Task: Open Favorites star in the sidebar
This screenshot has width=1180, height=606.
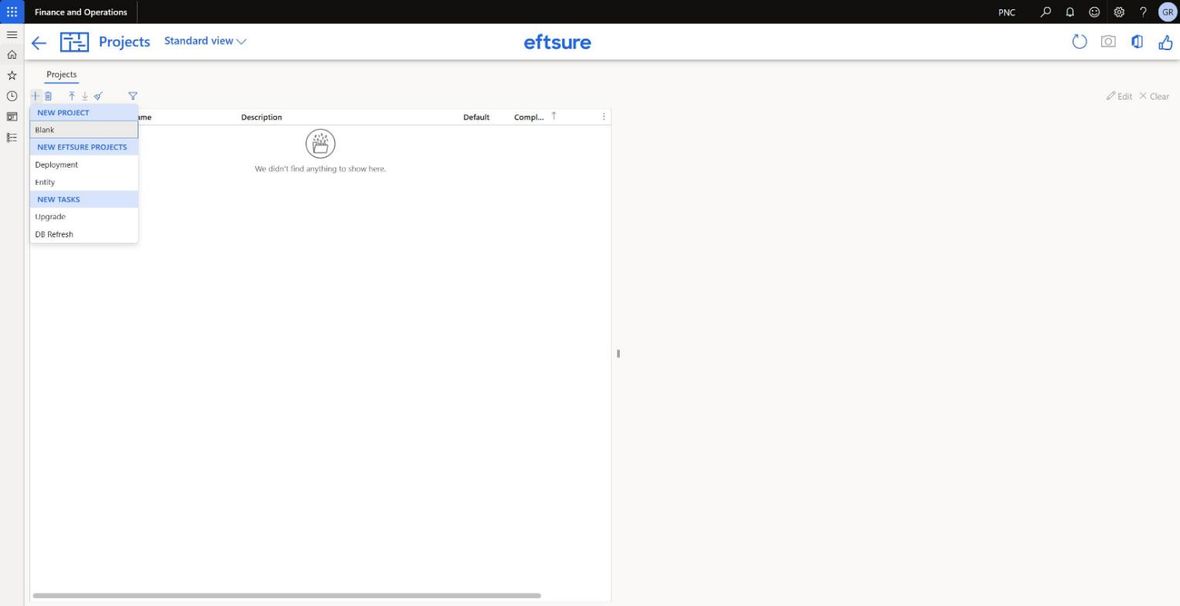Action: (11, 75)
